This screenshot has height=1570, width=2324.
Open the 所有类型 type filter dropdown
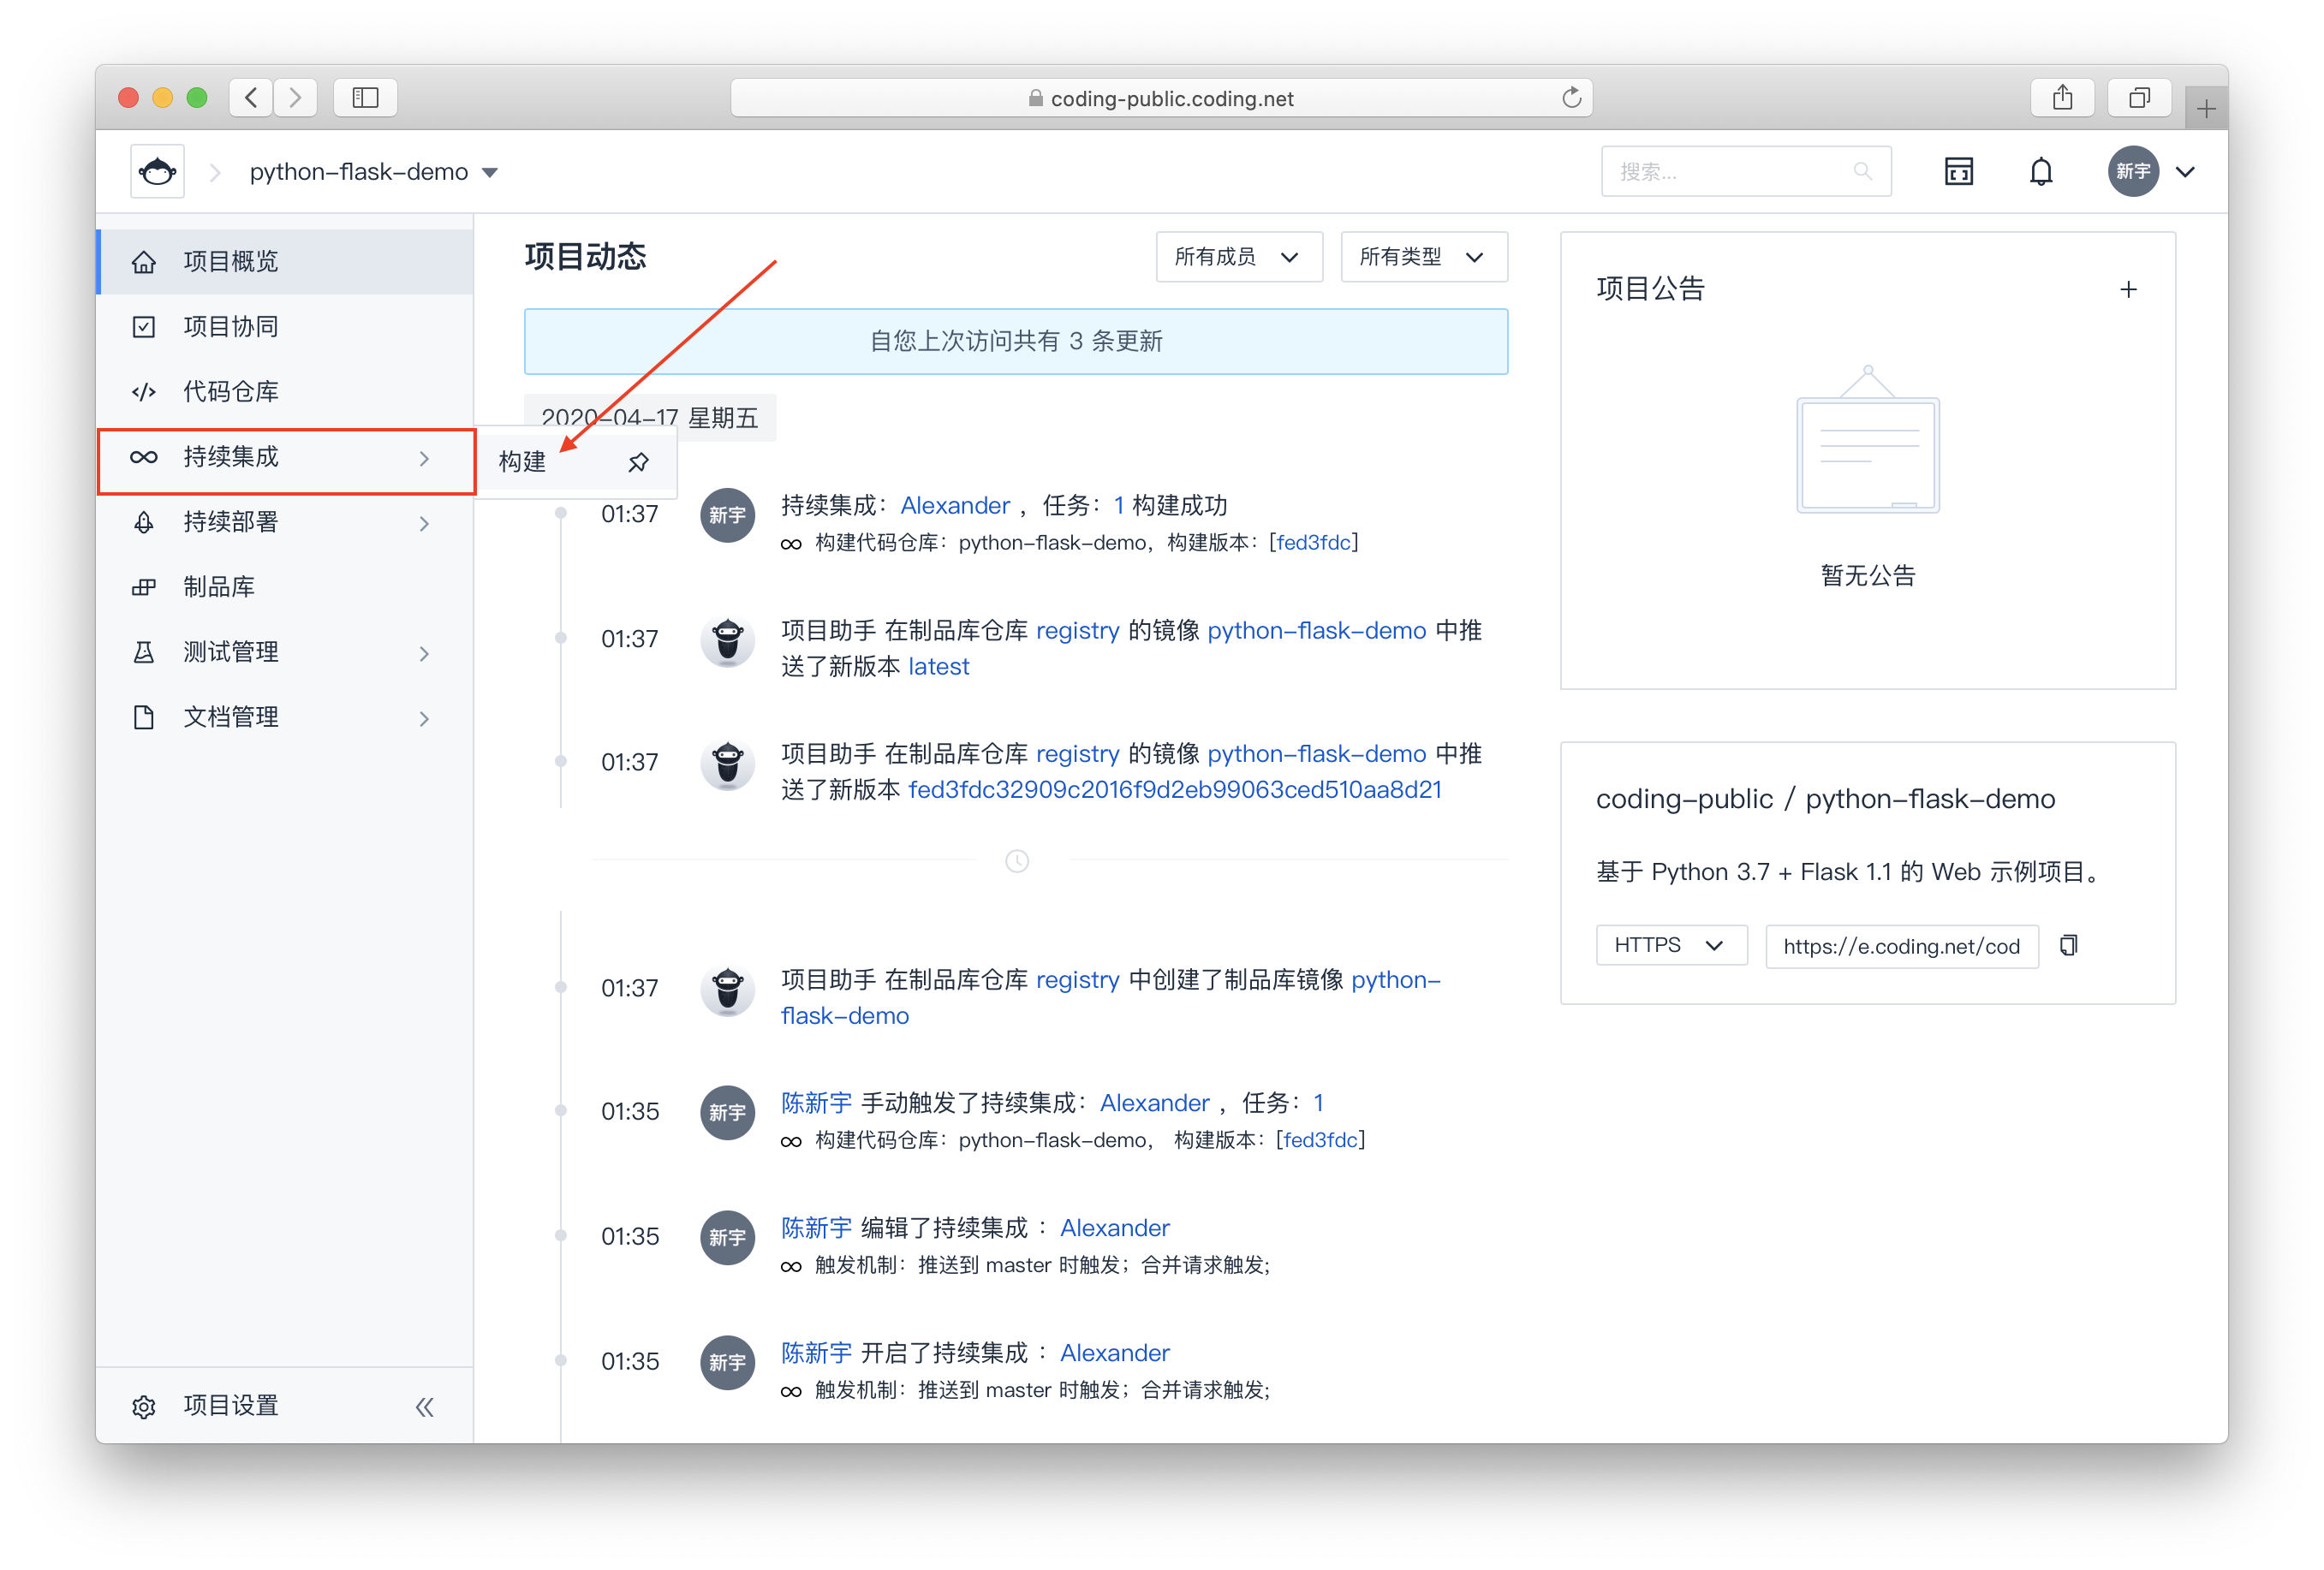point(1423,257)
